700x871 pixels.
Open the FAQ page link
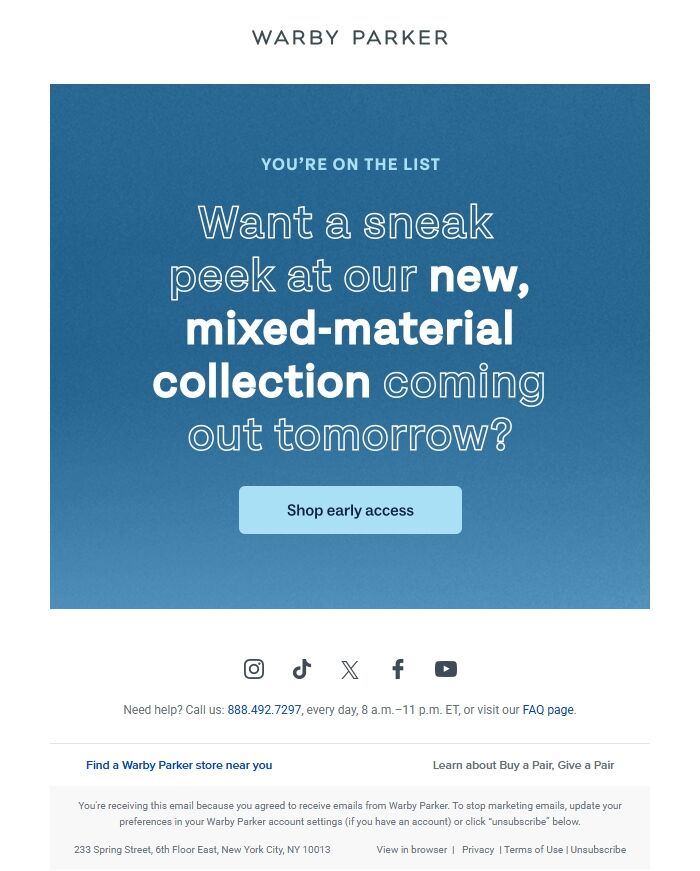coord(548,709)
